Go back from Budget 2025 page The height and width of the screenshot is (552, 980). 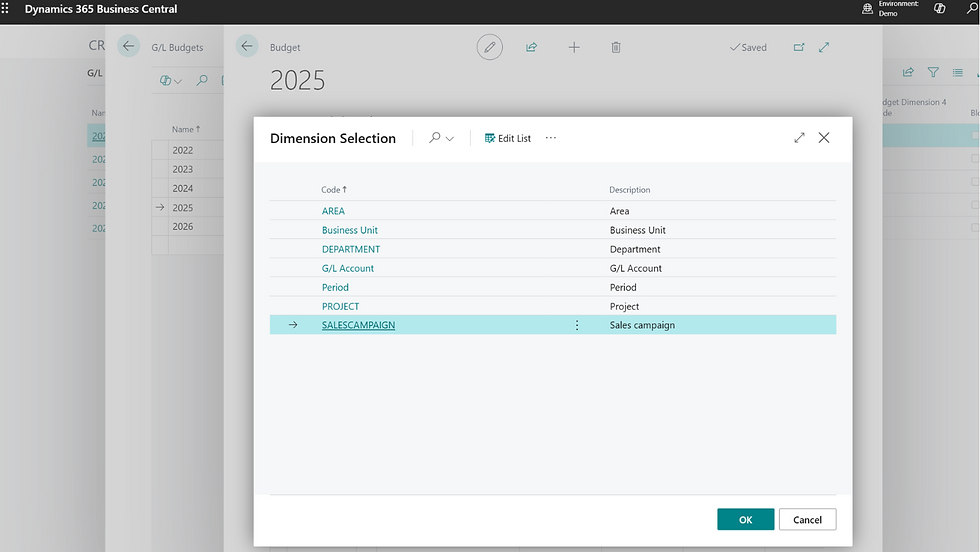click(247, 46)
